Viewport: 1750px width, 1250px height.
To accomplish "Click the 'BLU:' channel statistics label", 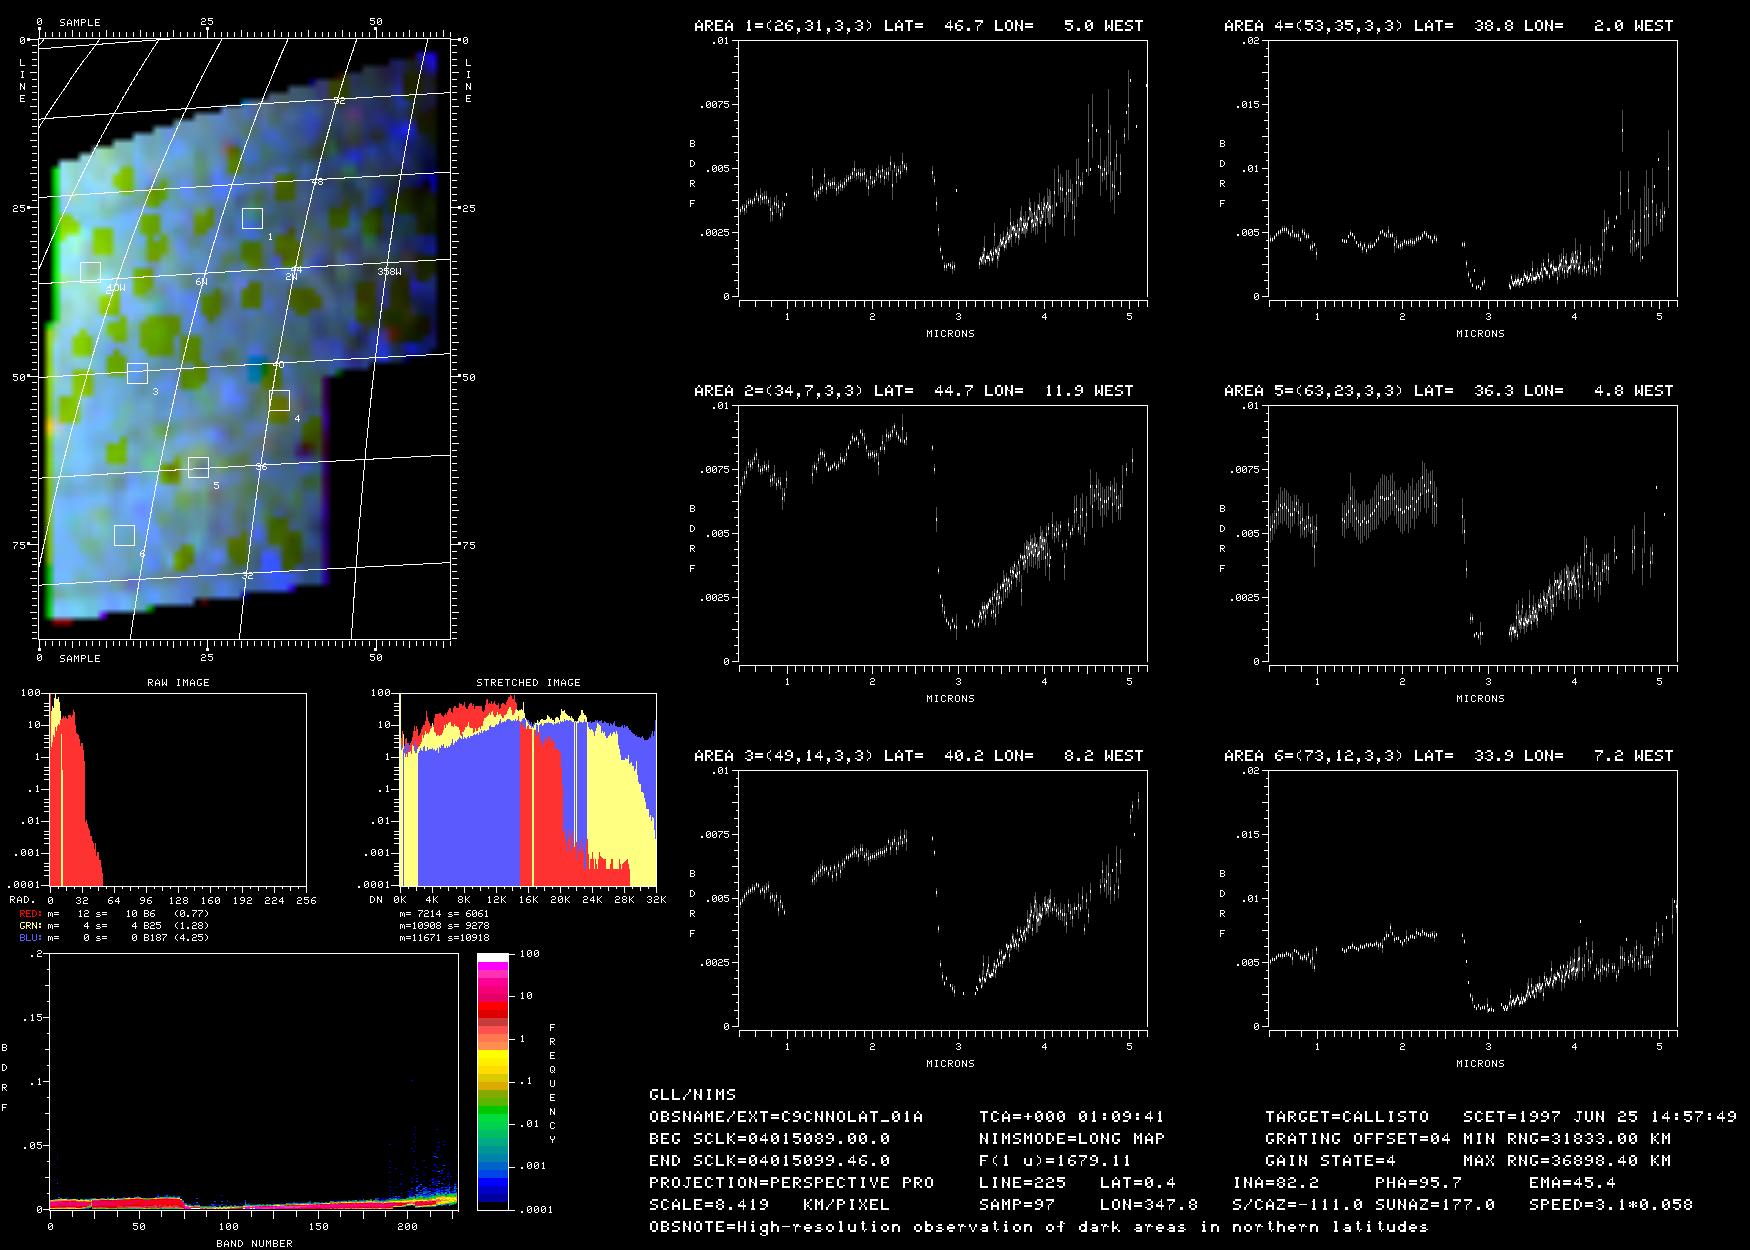I will click(x=32, y=938).
